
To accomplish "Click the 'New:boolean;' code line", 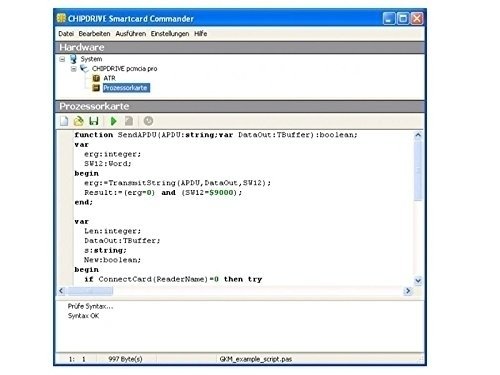I will pos(113,260).
